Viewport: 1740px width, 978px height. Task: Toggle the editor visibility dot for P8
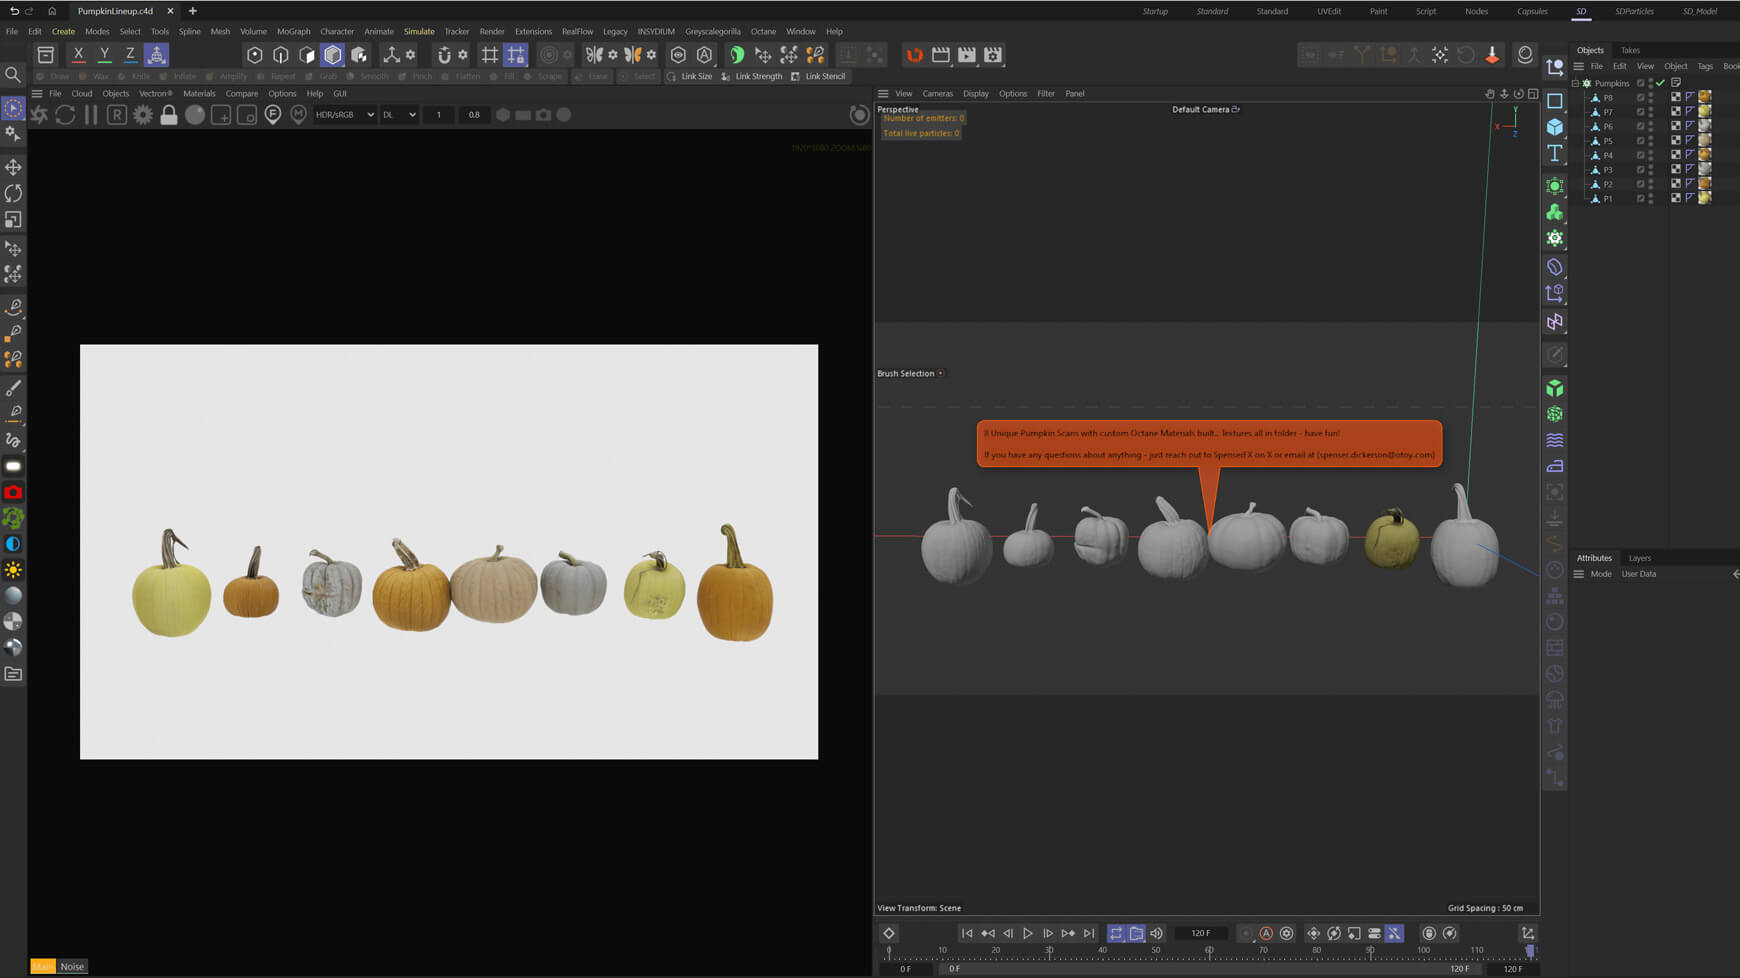pos(1650,96)
